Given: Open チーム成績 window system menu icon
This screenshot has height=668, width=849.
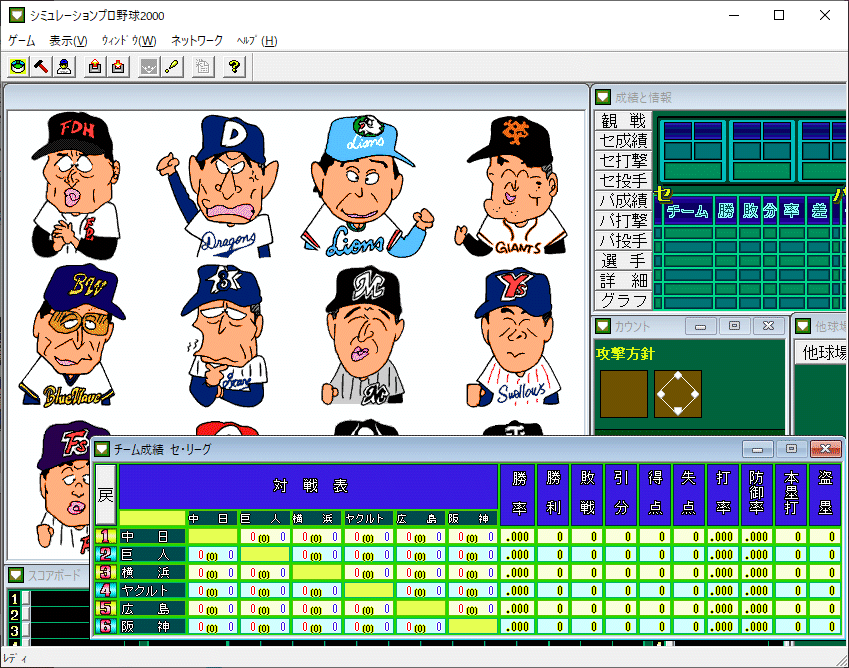Looking at the screenshot, I should point(104,449).
